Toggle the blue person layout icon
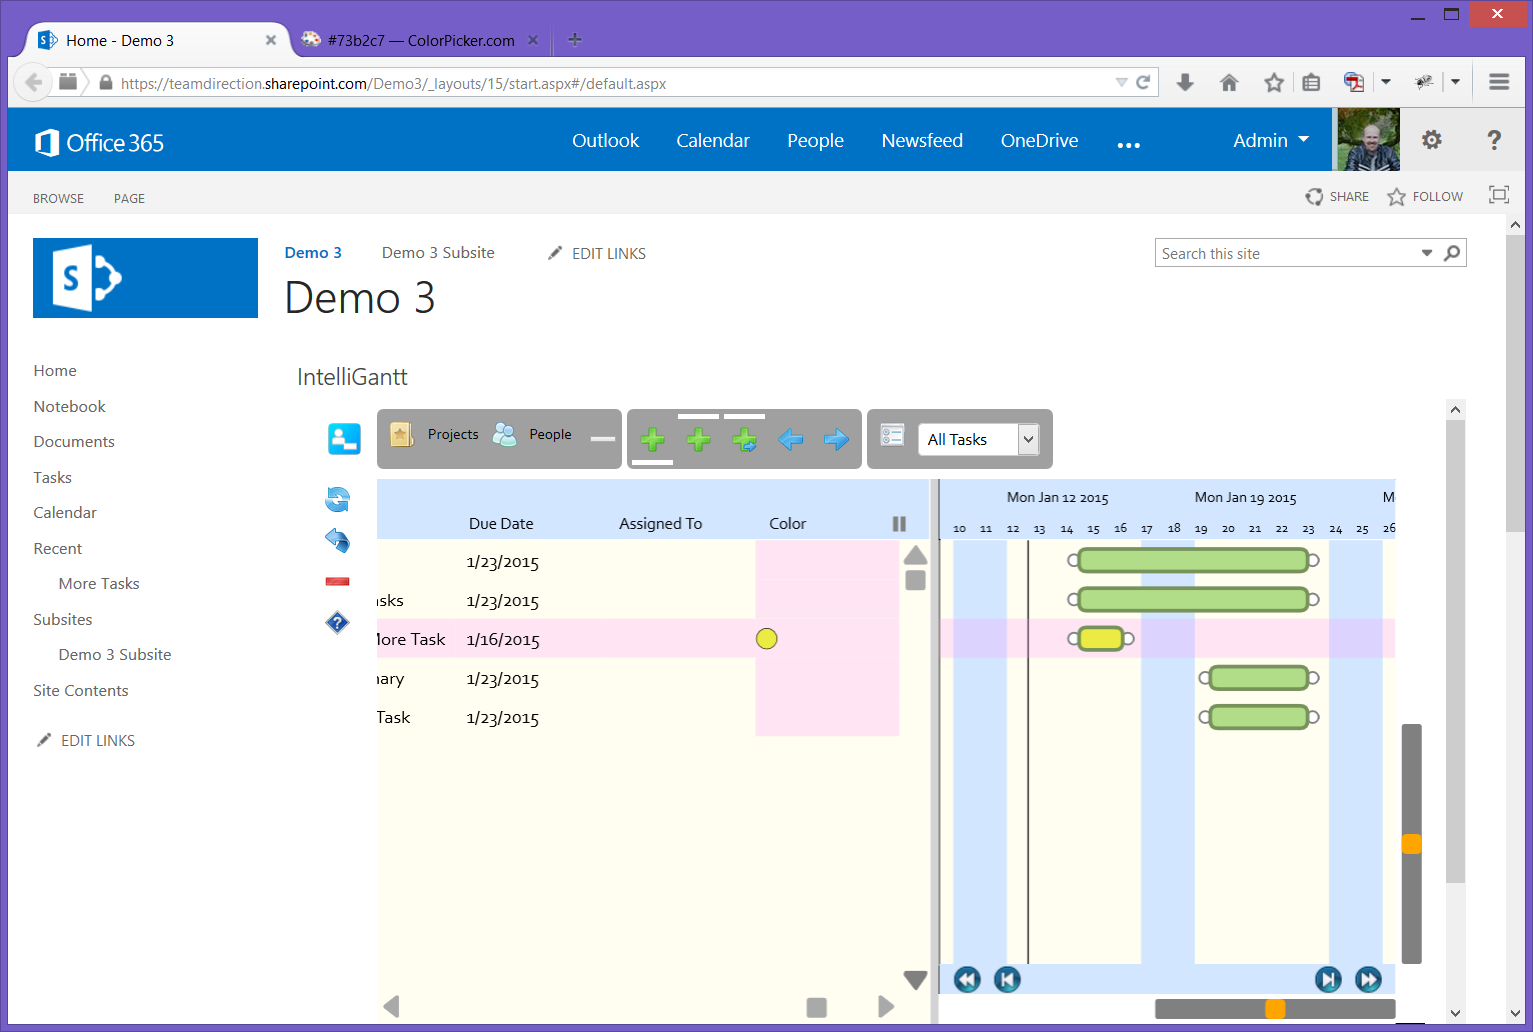Screen dimensions: 1533x1032 pos(344,438)
